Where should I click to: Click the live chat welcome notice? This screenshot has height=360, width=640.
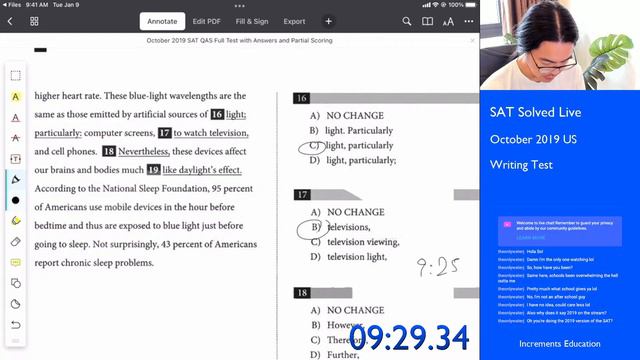click(x=560, y=231)
